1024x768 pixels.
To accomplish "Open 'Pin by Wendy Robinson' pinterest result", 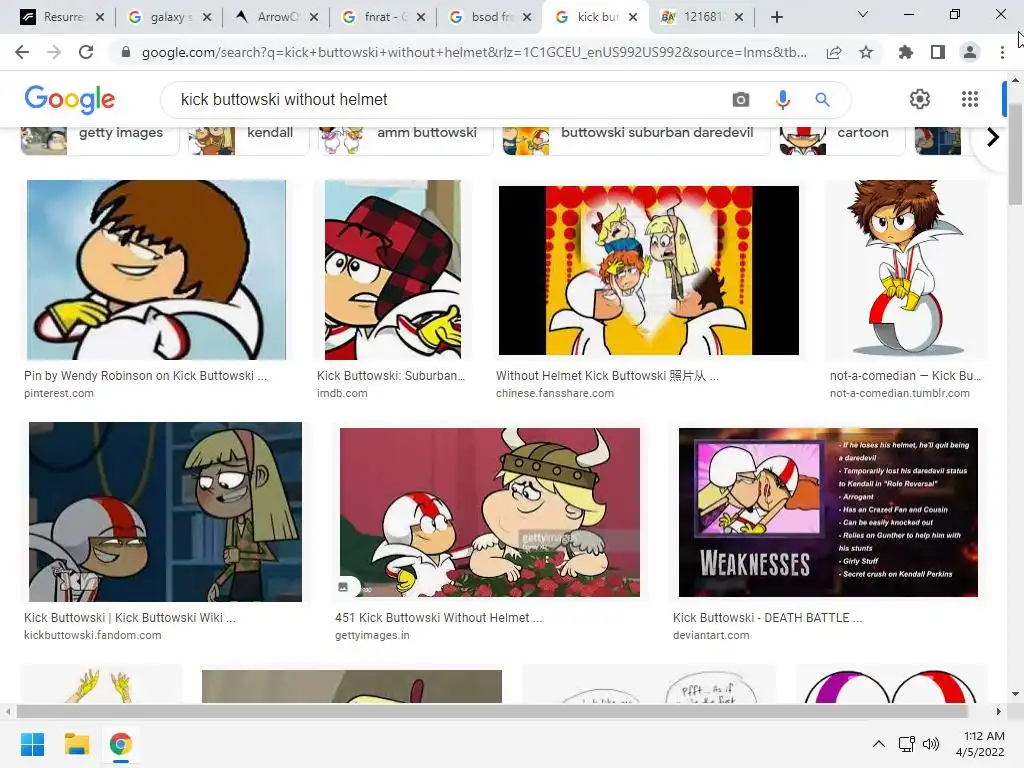I will tap(145, 376).
